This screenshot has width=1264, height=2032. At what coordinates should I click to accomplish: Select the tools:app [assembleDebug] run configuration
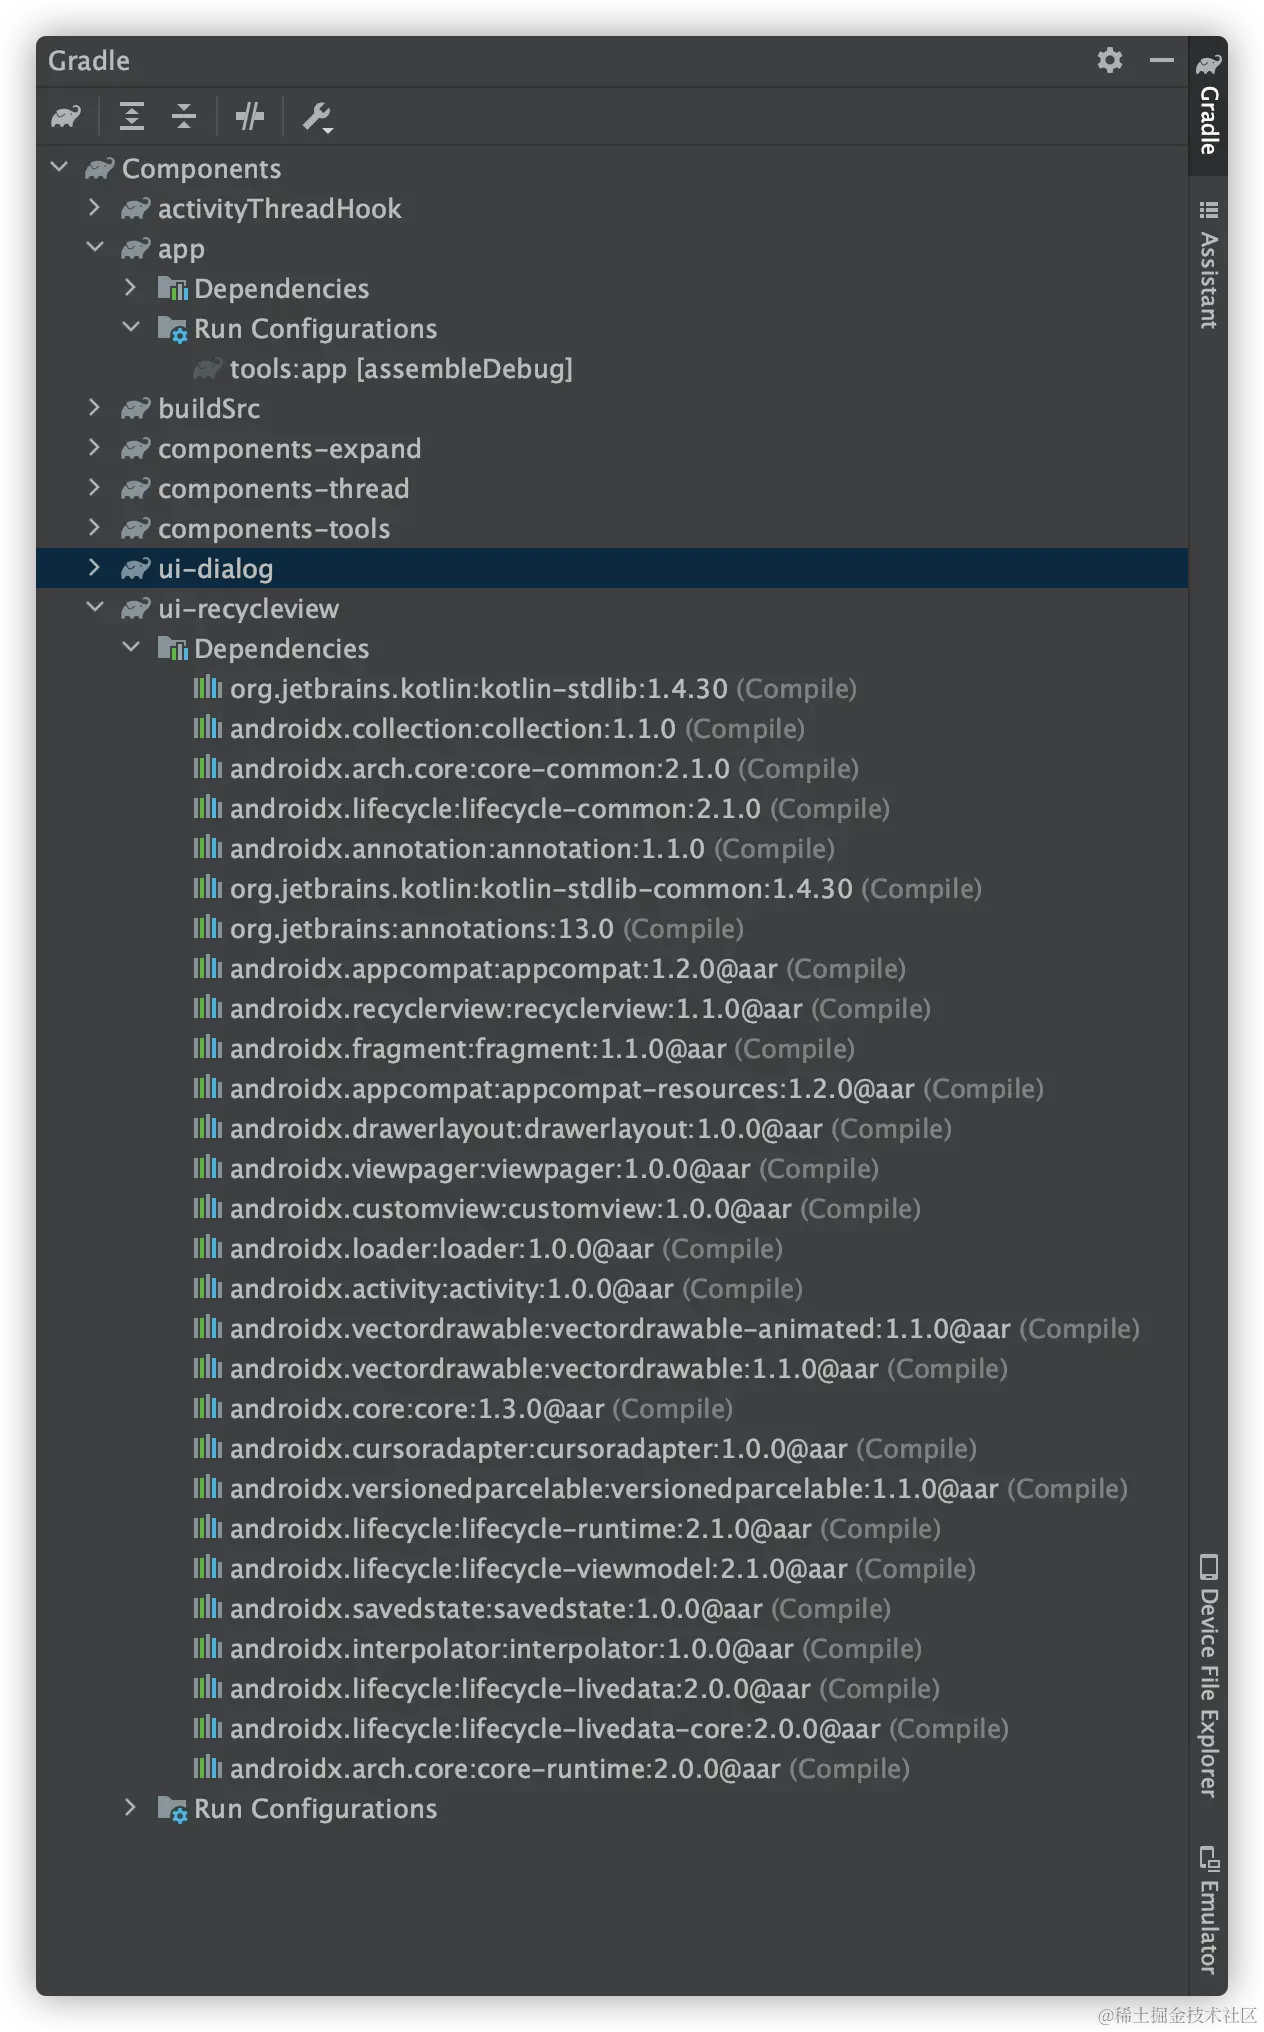400,369
